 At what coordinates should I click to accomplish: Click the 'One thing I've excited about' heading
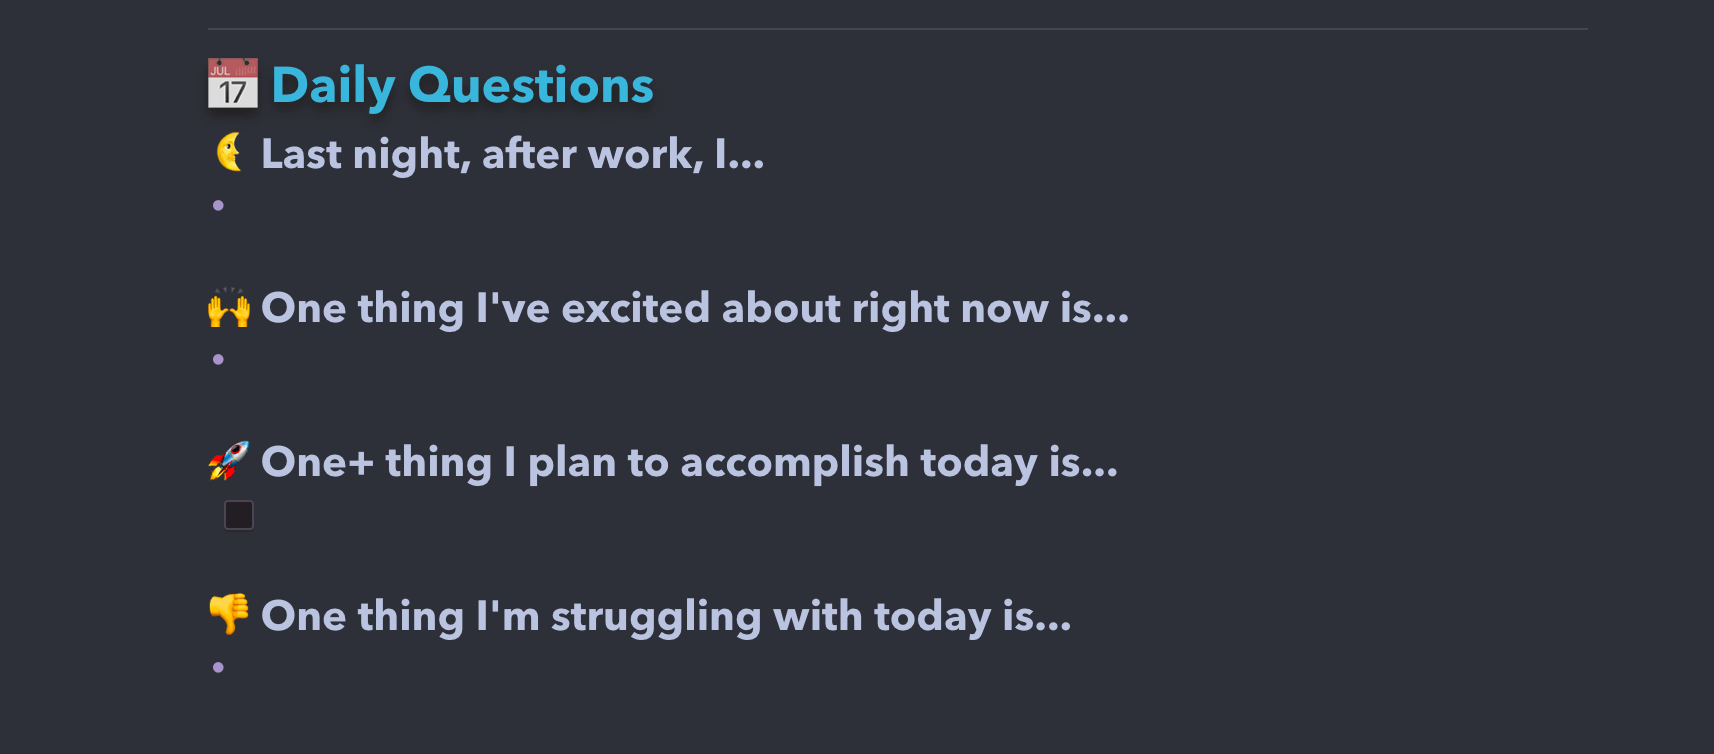[x=695, y=309]
